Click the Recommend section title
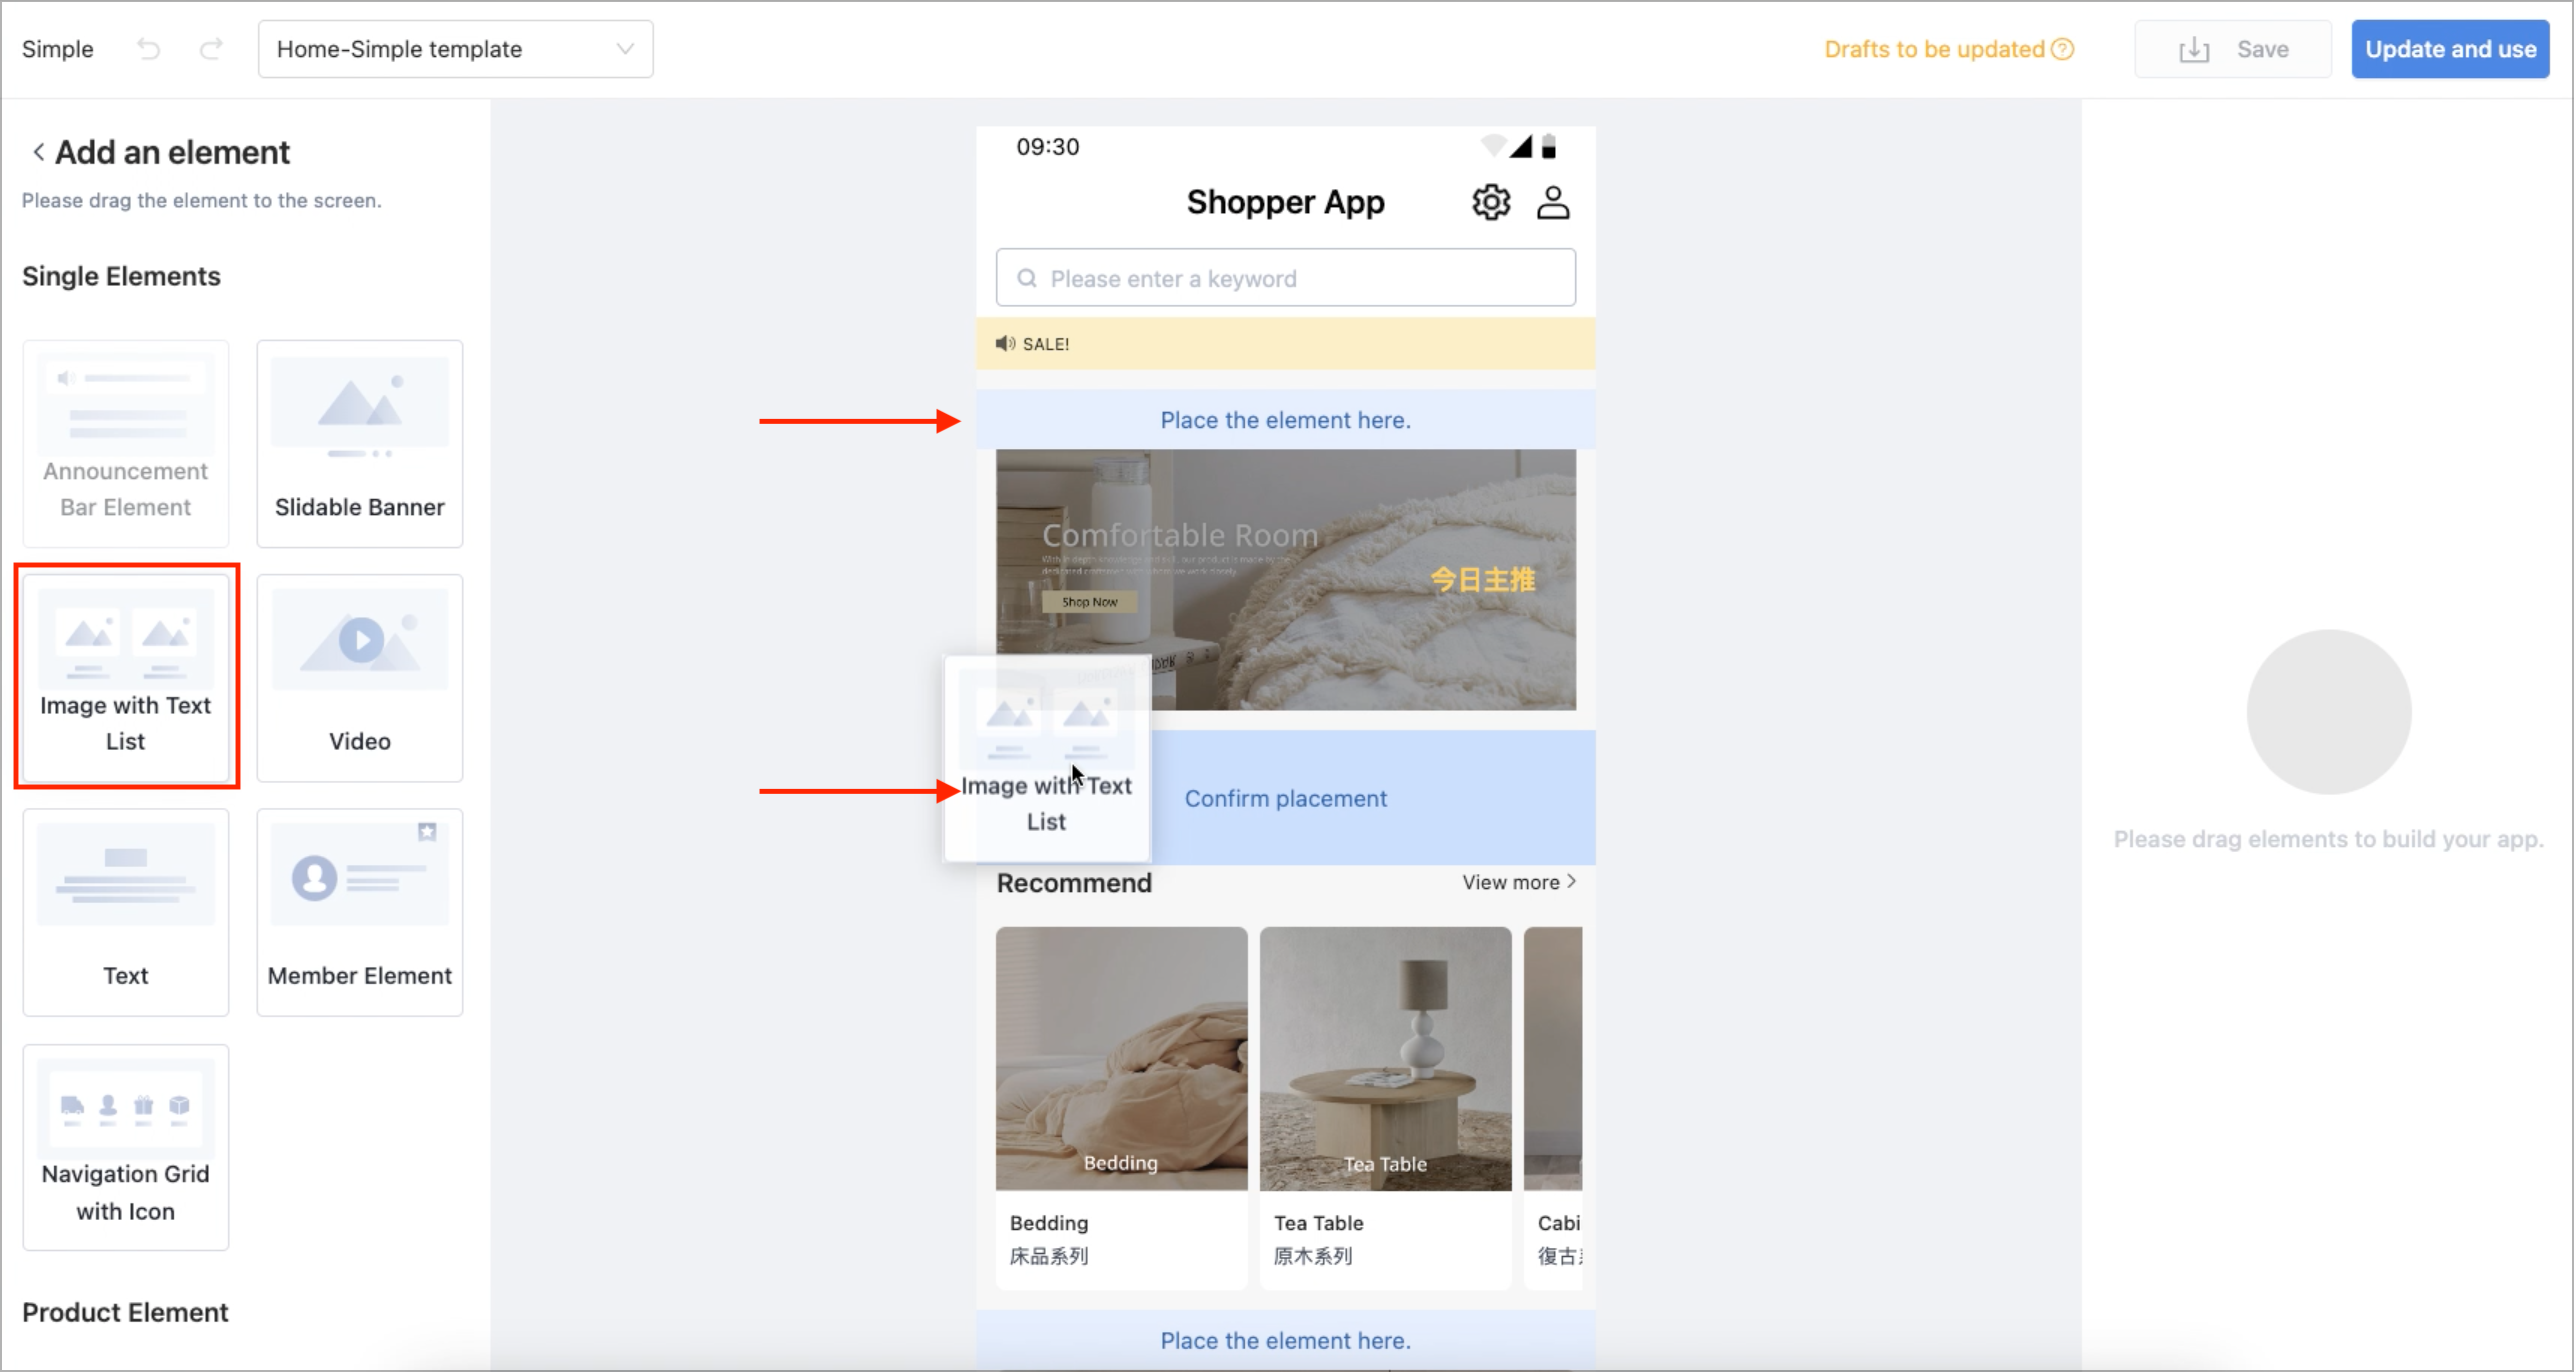This screenshot has height=1372, width=2574. coord(1074,883)
